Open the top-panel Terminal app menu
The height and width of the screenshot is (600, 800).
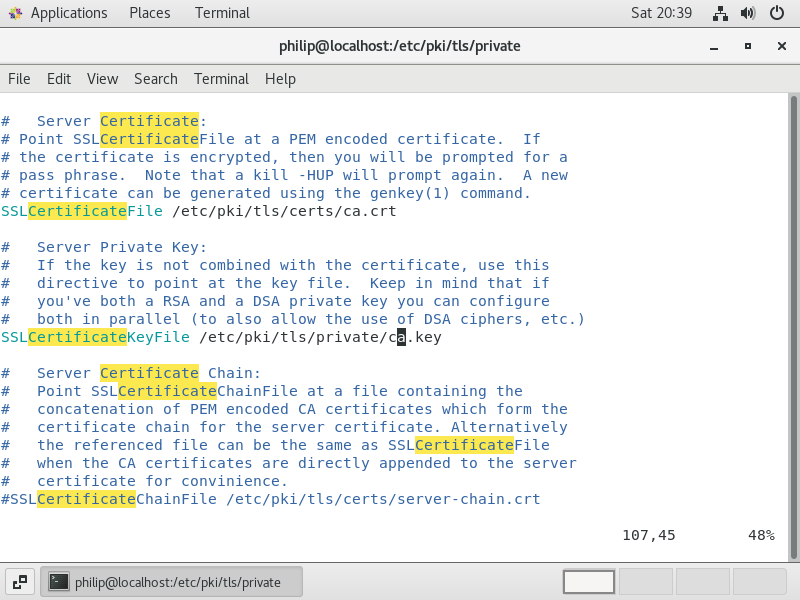(222, 13)
